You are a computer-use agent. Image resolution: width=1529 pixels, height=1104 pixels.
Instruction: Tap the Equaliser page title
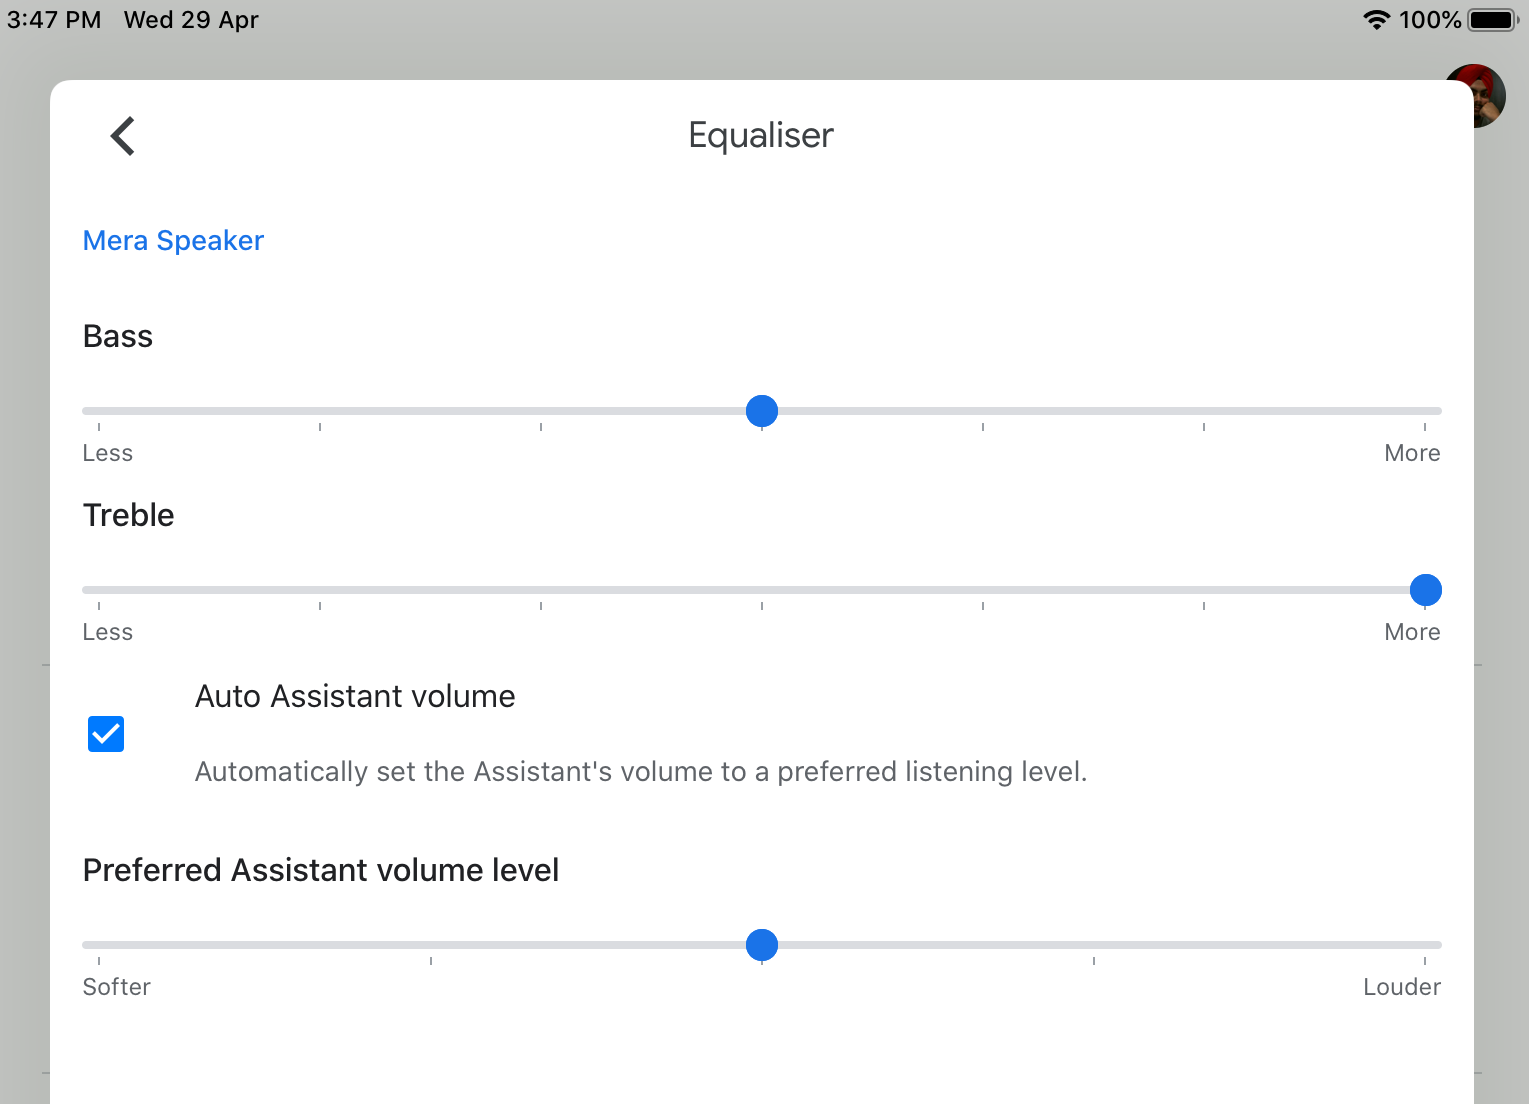pos(760,135)
